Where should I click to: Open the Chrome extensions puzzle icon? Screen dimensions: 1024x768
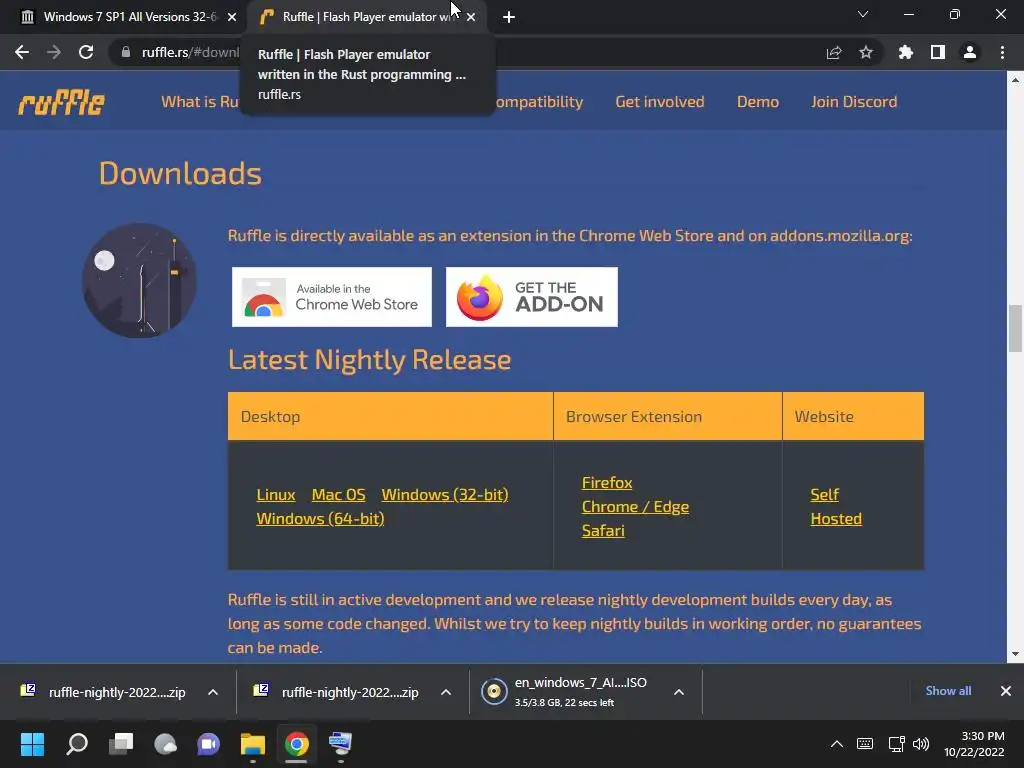[905, 52]
